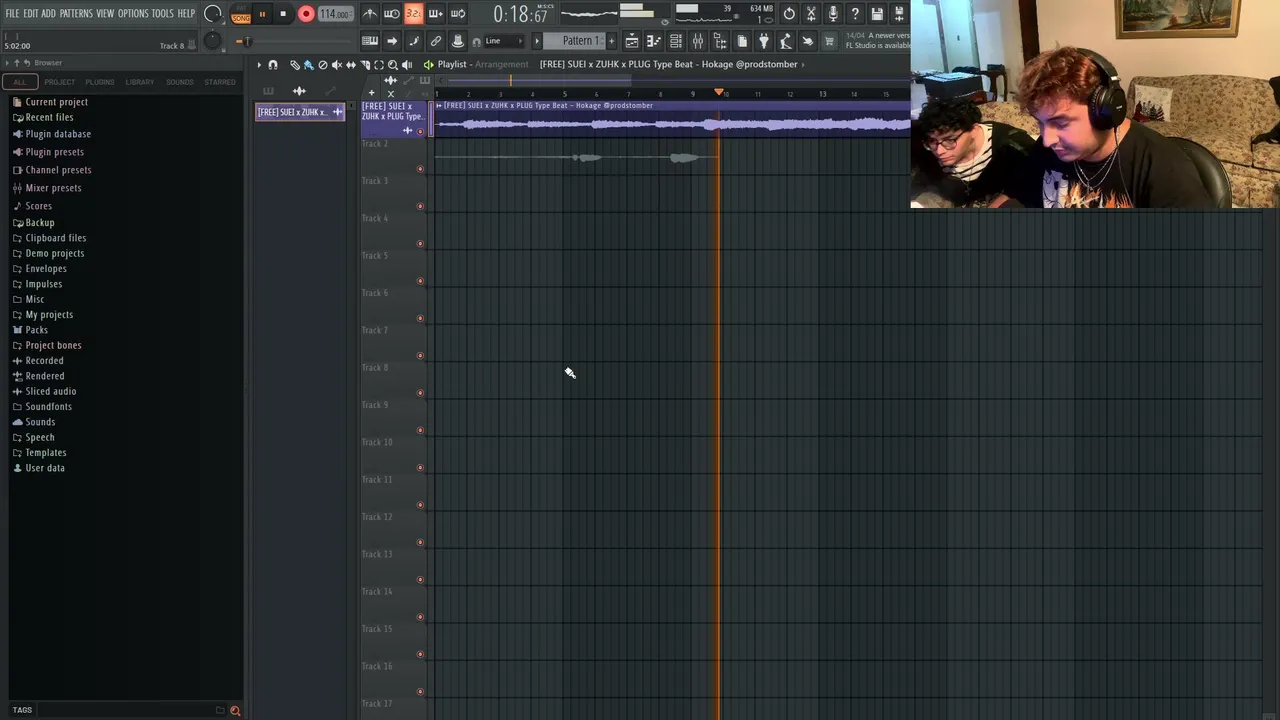The height and width of the screenshot is (720, 1280).
Task: Click the Save project floppy icon
Action: click(877, 13)
